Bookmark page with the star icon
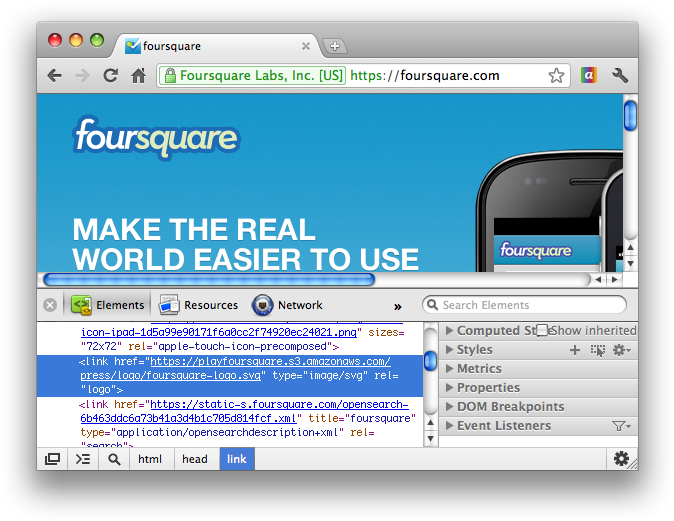The image size is (674, 521). [x=556, y=76]
